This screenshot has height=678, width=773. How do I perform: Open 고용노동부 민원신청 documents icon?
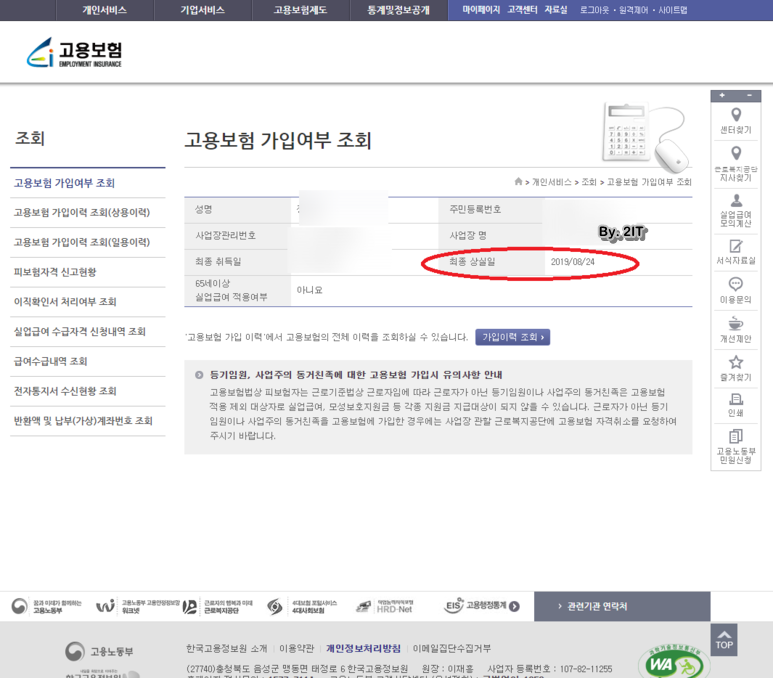736,436
